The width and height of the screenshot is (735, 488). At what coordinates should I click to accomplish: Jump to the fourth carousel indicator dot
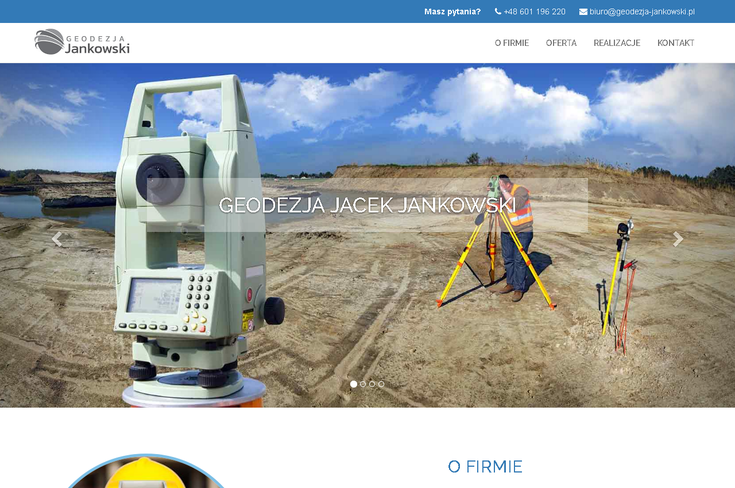pos(381,384)
